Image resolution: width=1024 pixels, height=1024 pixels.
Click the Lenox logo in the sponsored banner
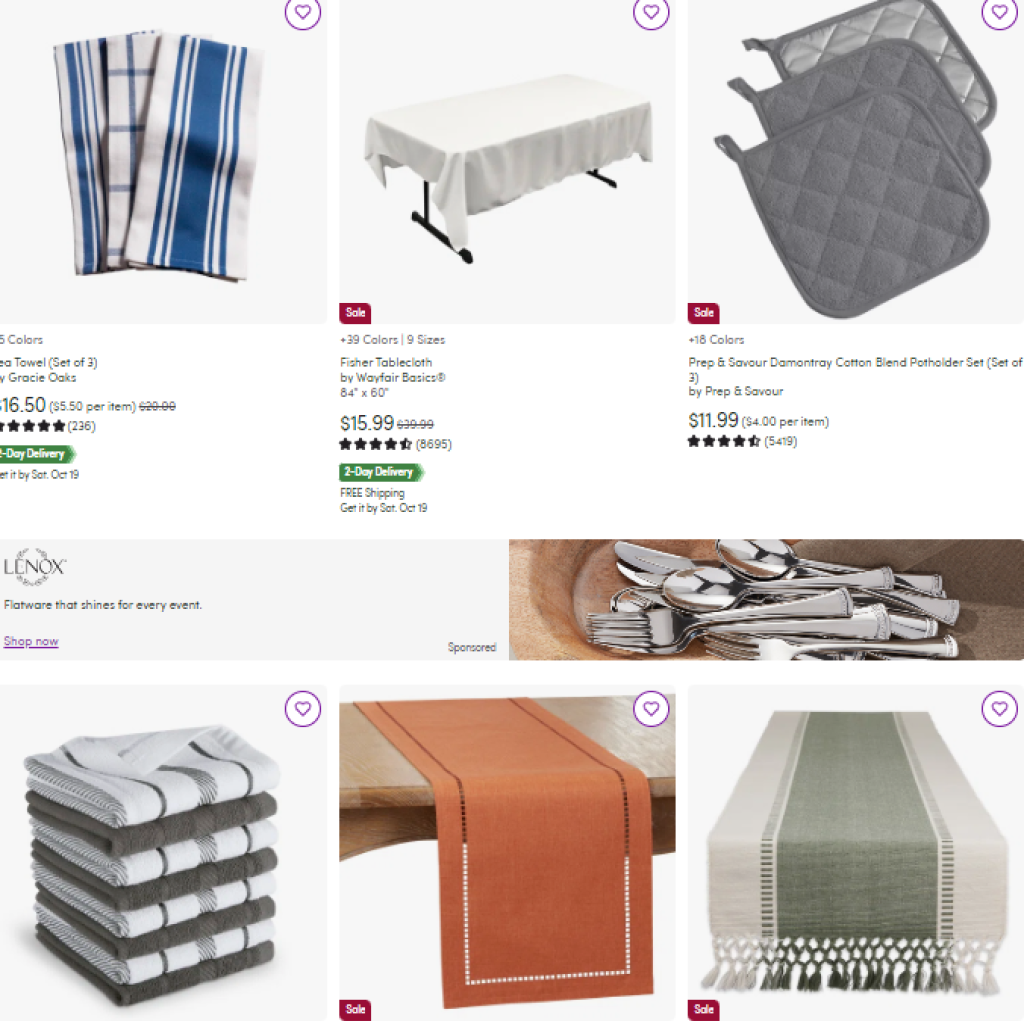[x=35, y=566]
